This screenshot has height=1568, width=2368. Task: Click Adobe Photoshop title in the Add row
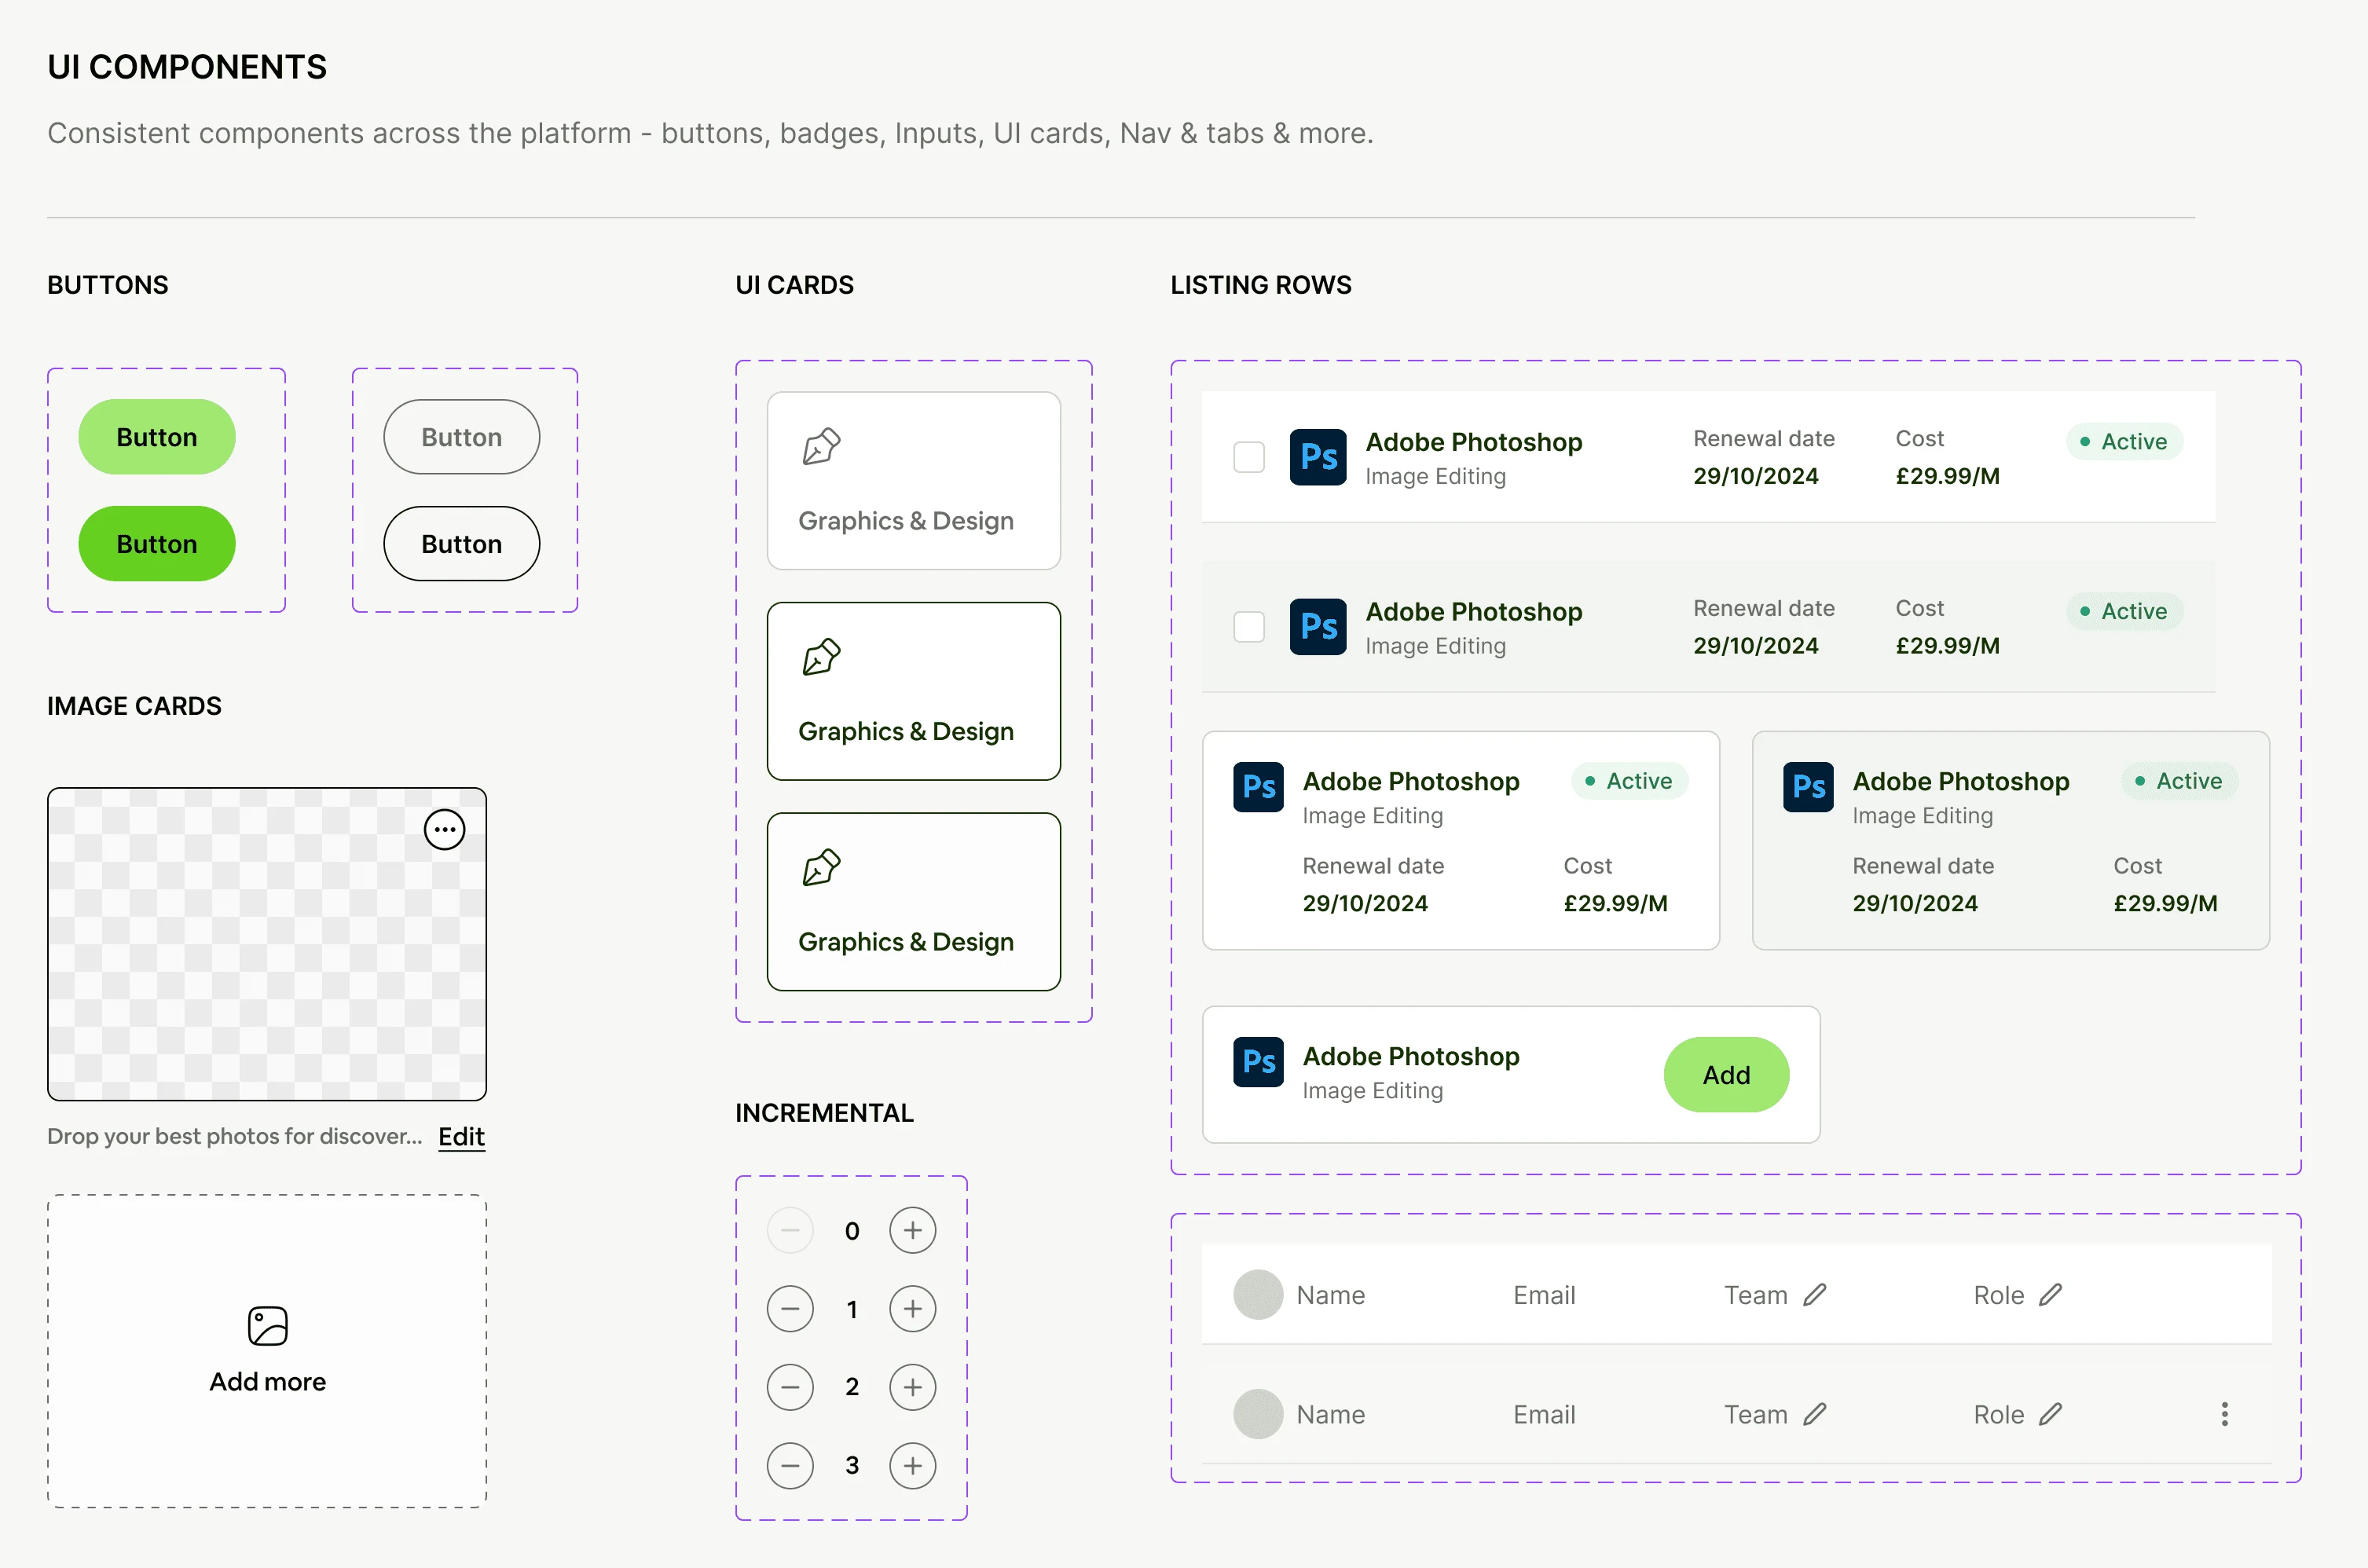tap(1411, 1056)
